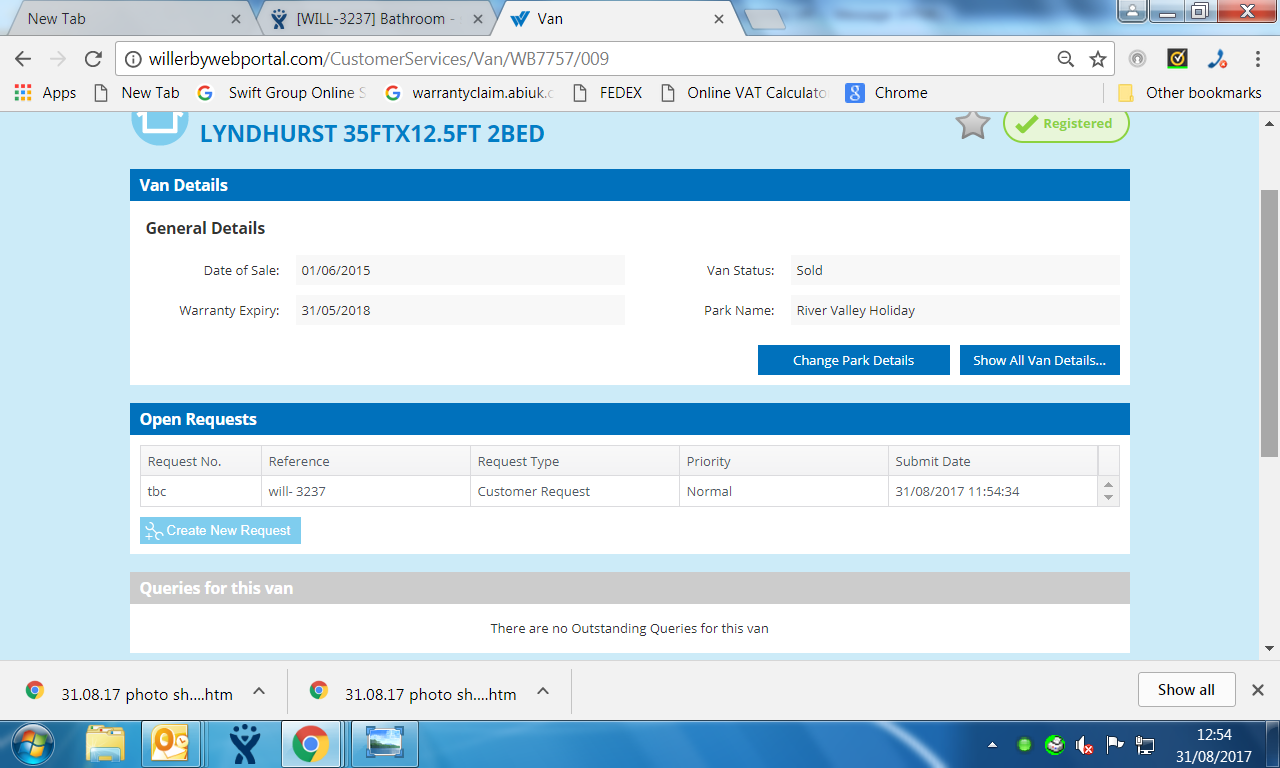Screen dimensions: 1280x768
Task: Click Change Park Details button
Action: click(x=853, y=360)
